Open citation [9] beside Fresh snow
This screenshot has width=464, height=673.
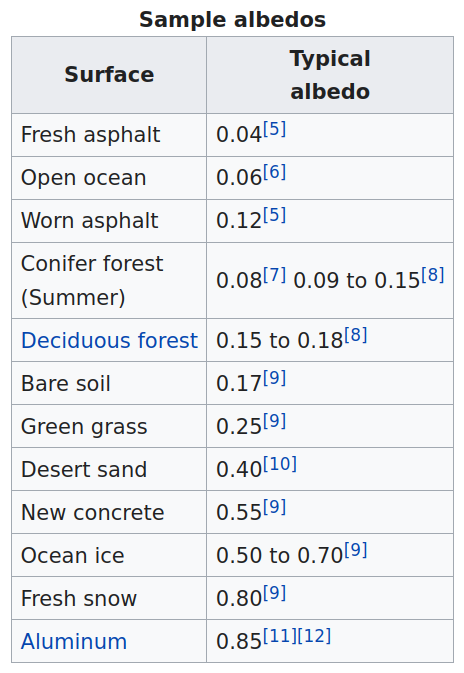click(274, 593)
